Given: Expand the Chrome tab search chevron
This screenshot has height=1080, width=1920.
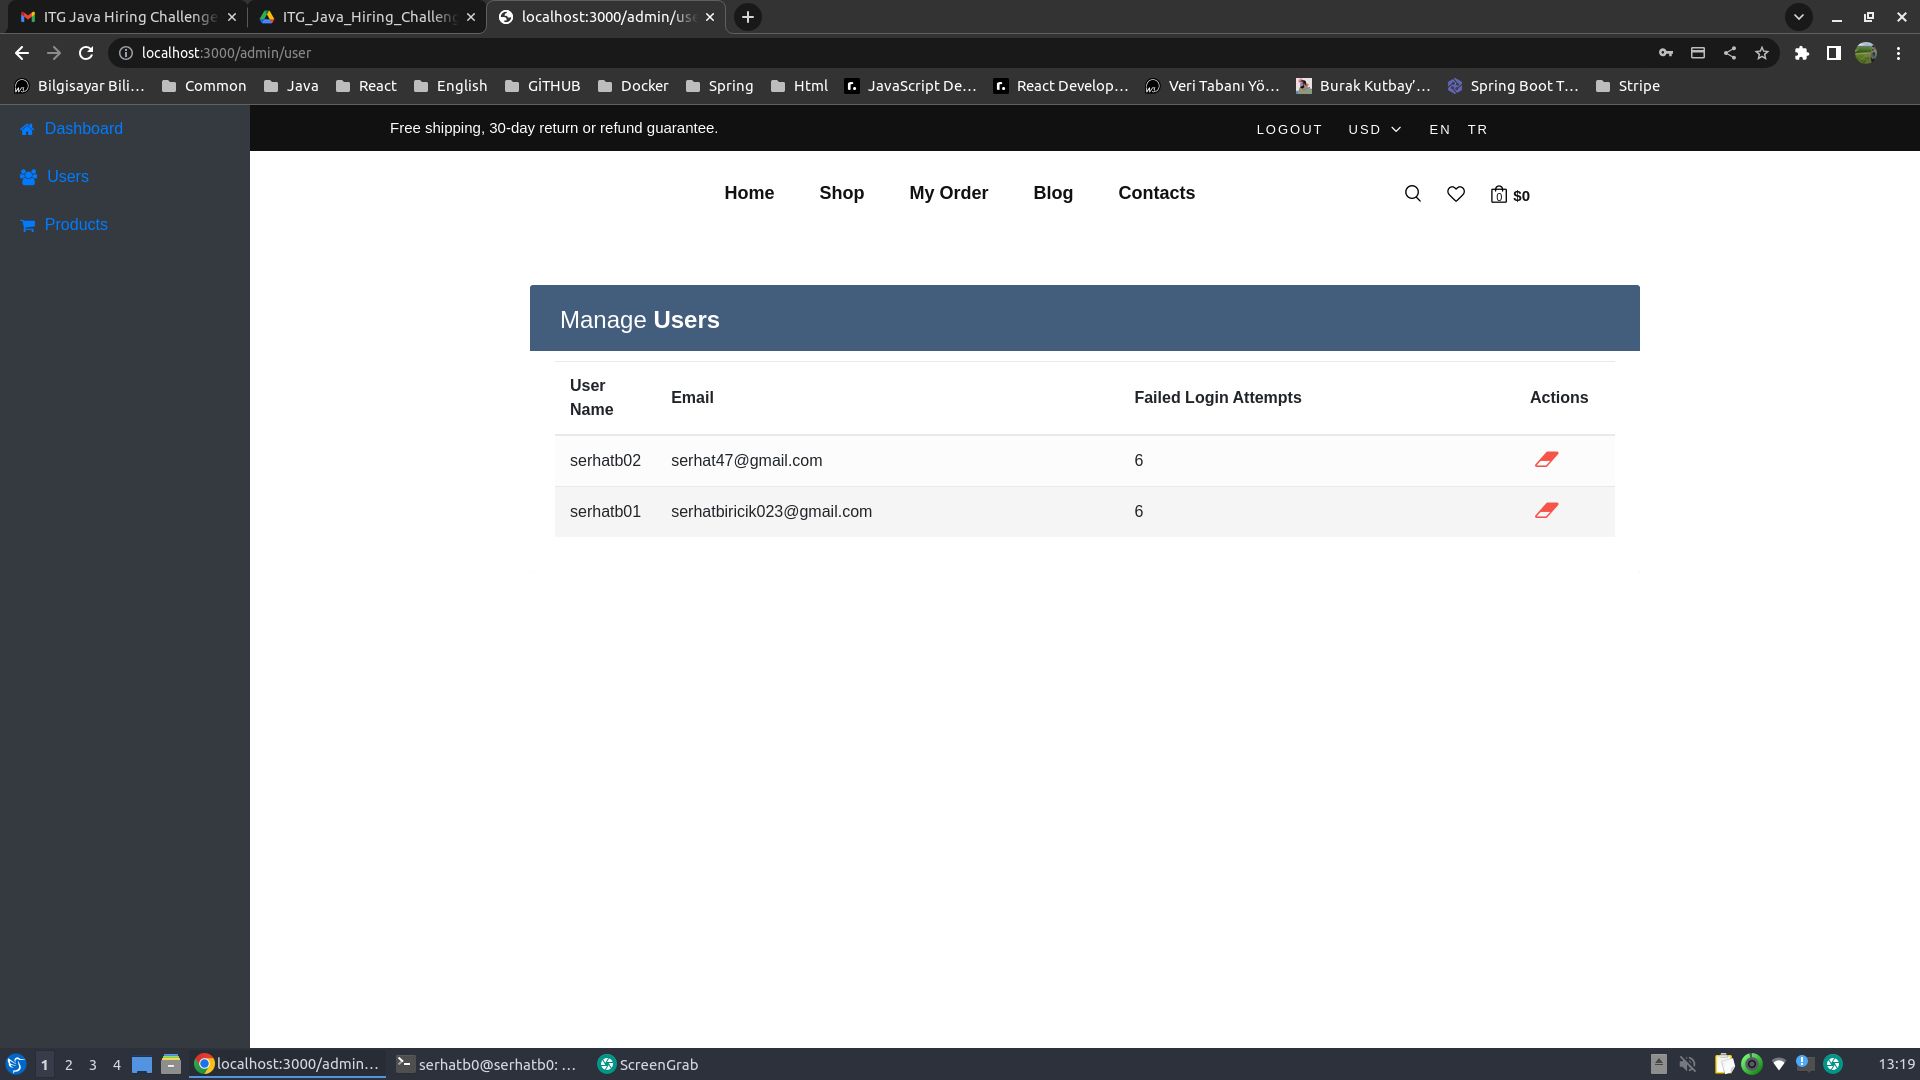Looking at the screenshot, I should 1798,16.
